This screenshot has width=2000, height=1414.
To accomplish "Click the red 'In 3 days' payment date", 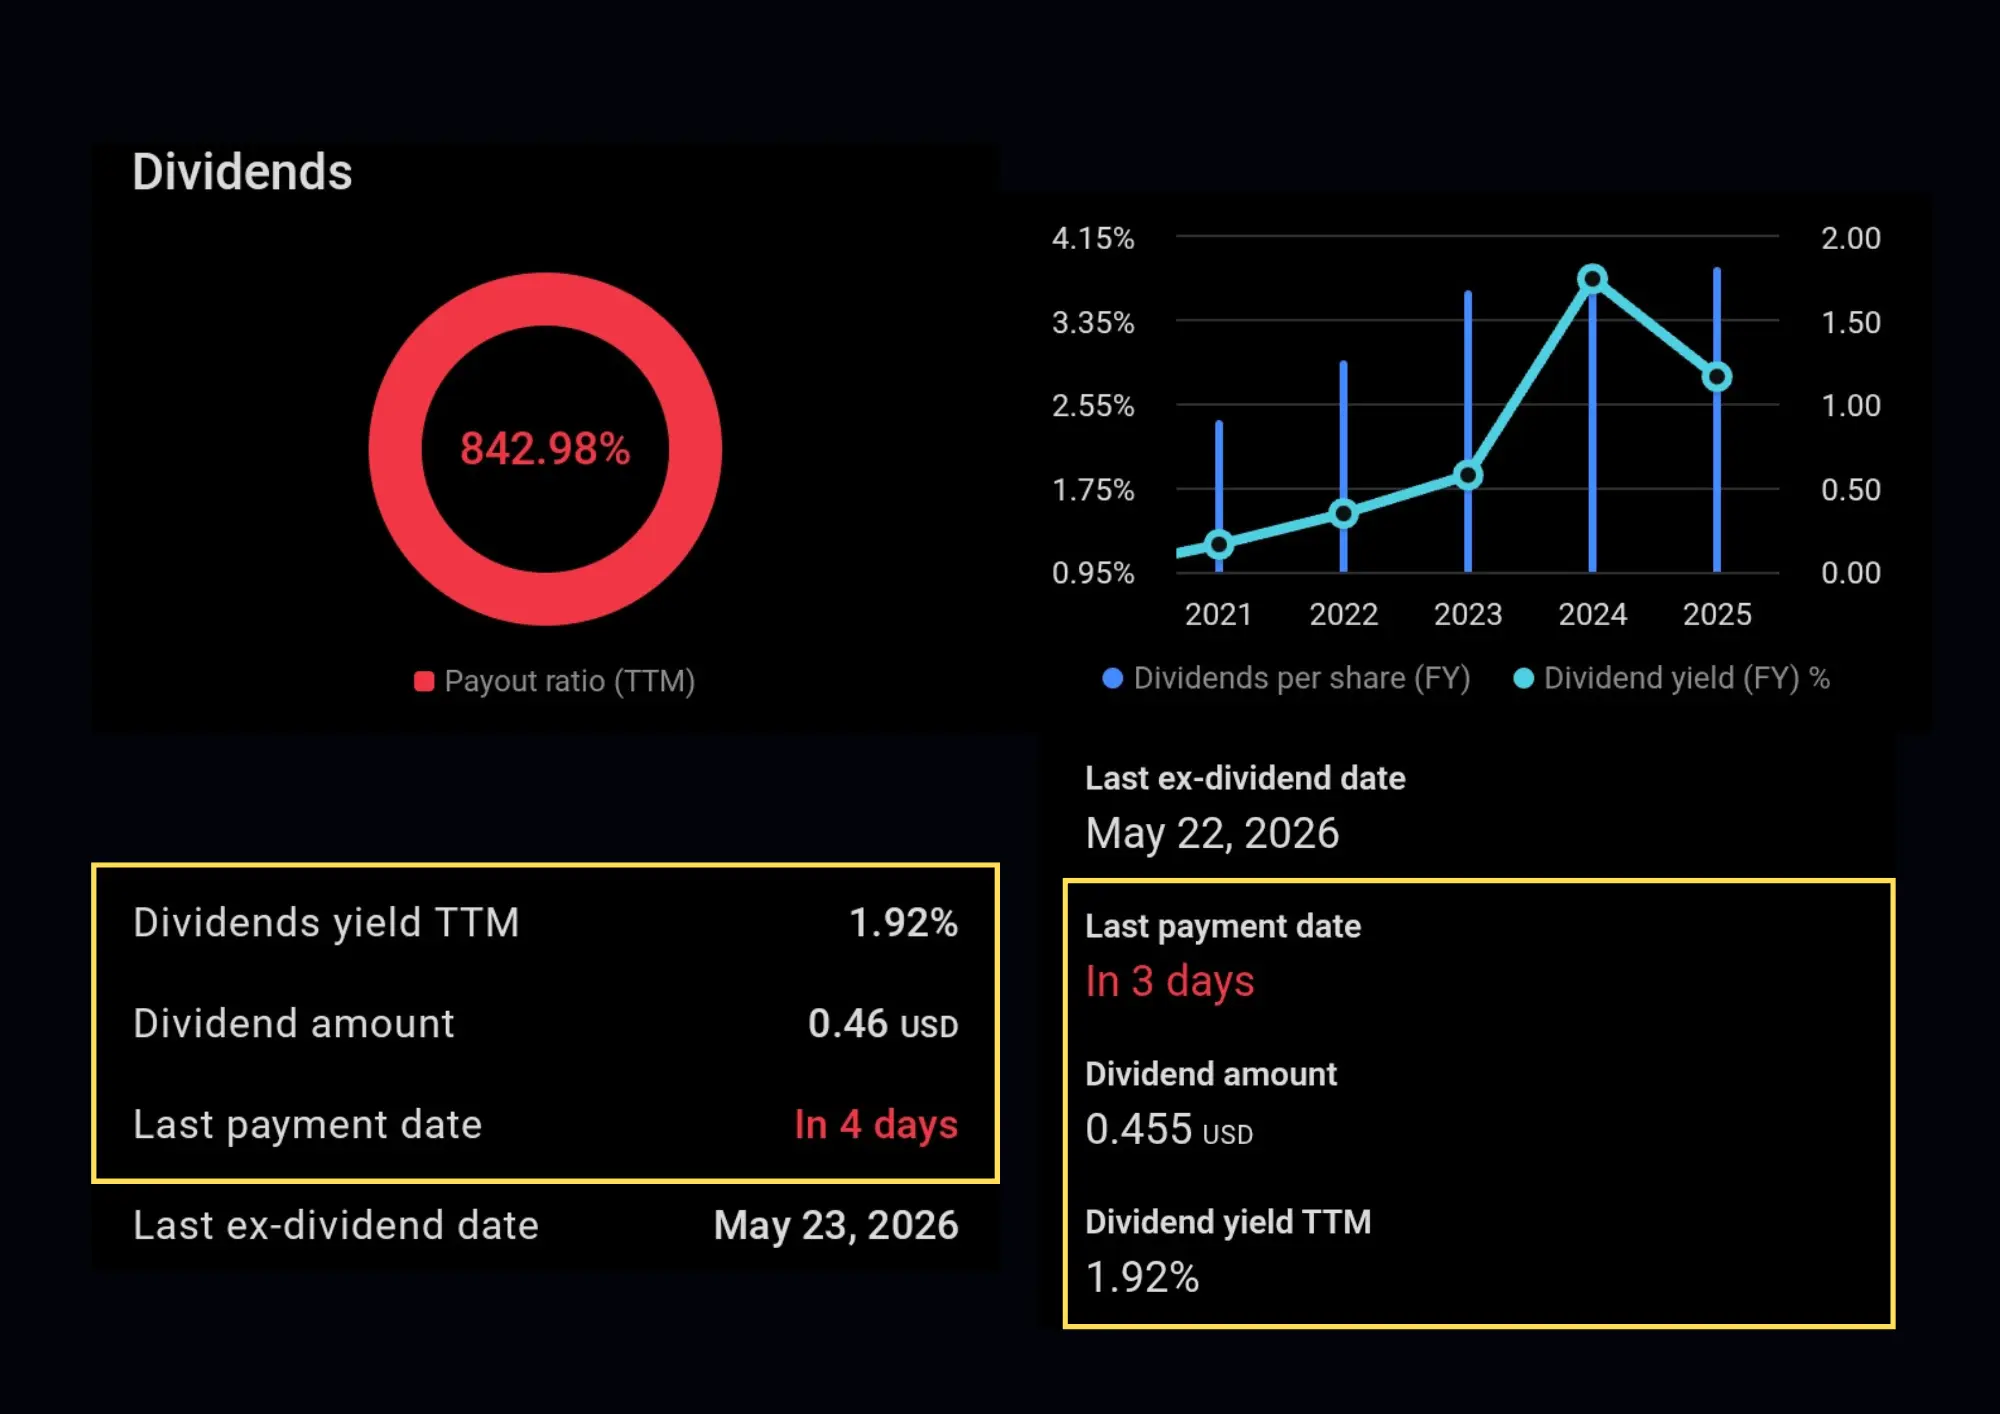I will pos(1170,982).
